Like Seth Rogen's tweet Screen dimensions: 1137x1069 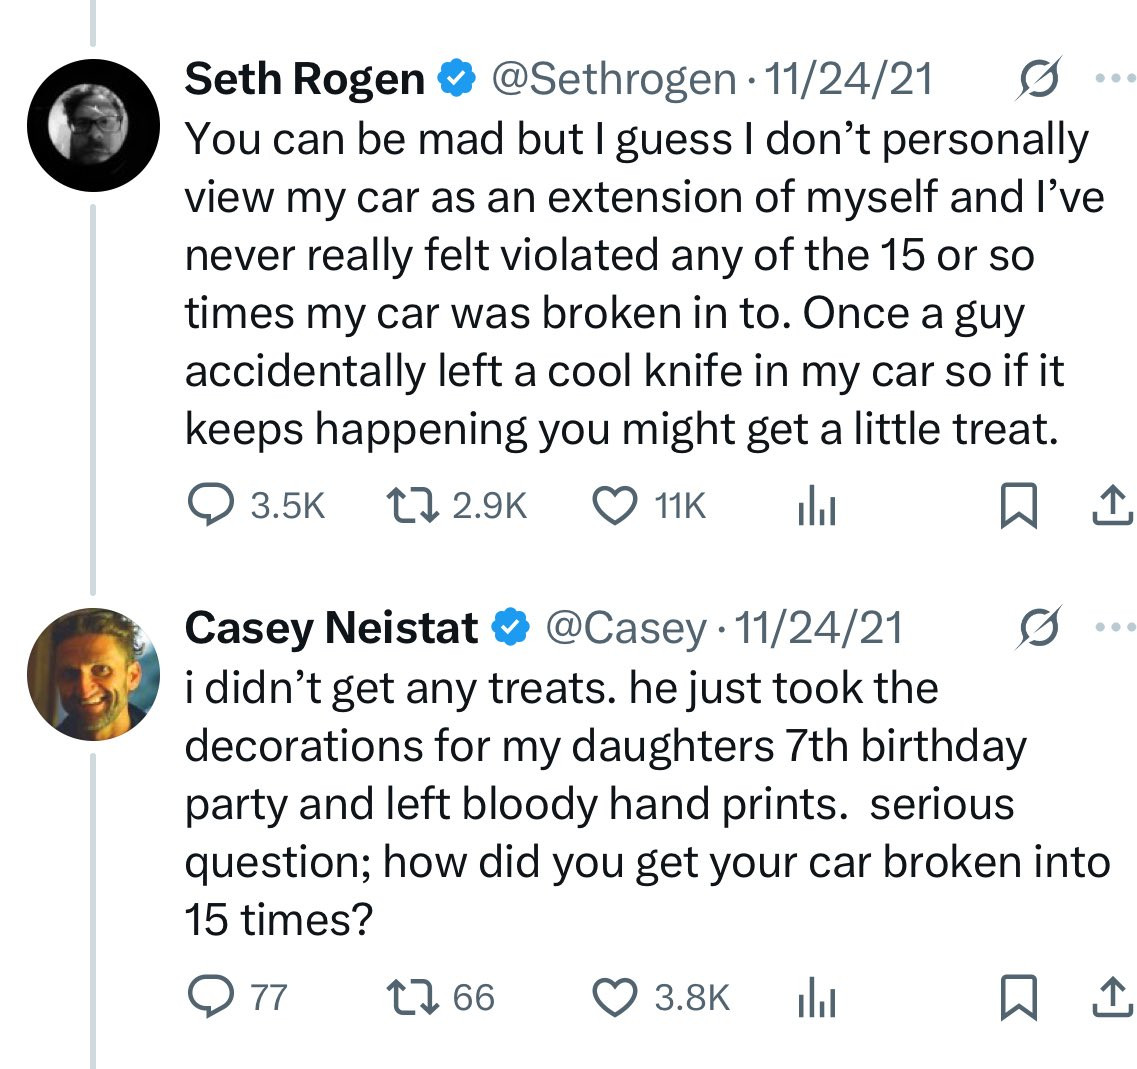point(615,508)
